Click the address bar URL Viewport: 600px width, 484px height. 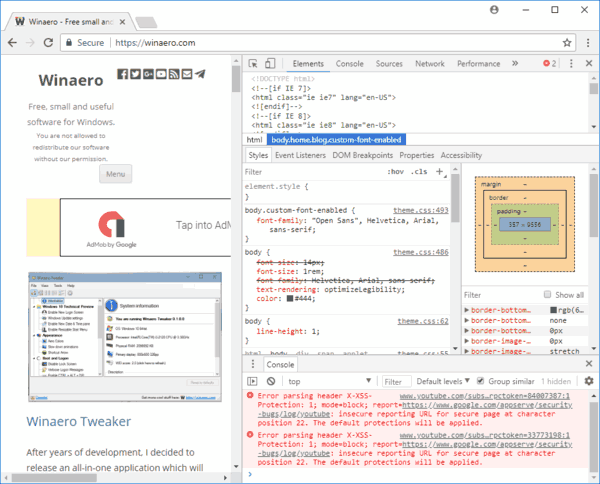(x=155, y=42)
